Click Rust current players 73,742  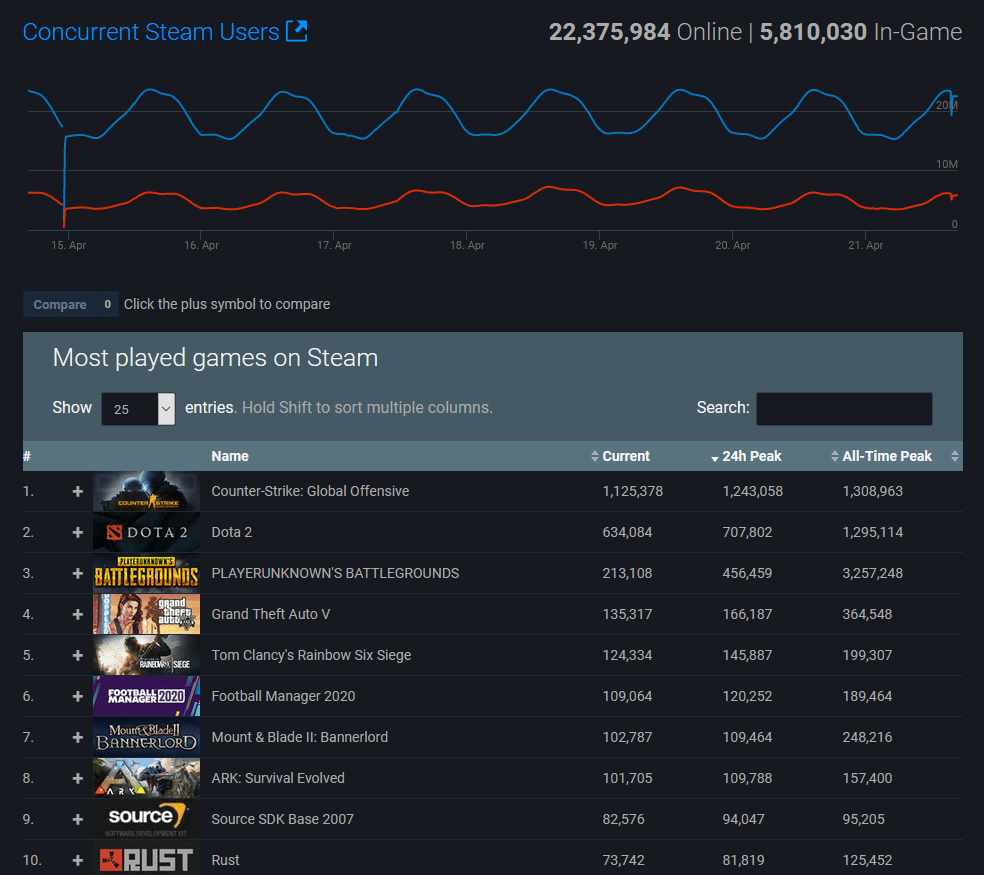click(623, 861)
